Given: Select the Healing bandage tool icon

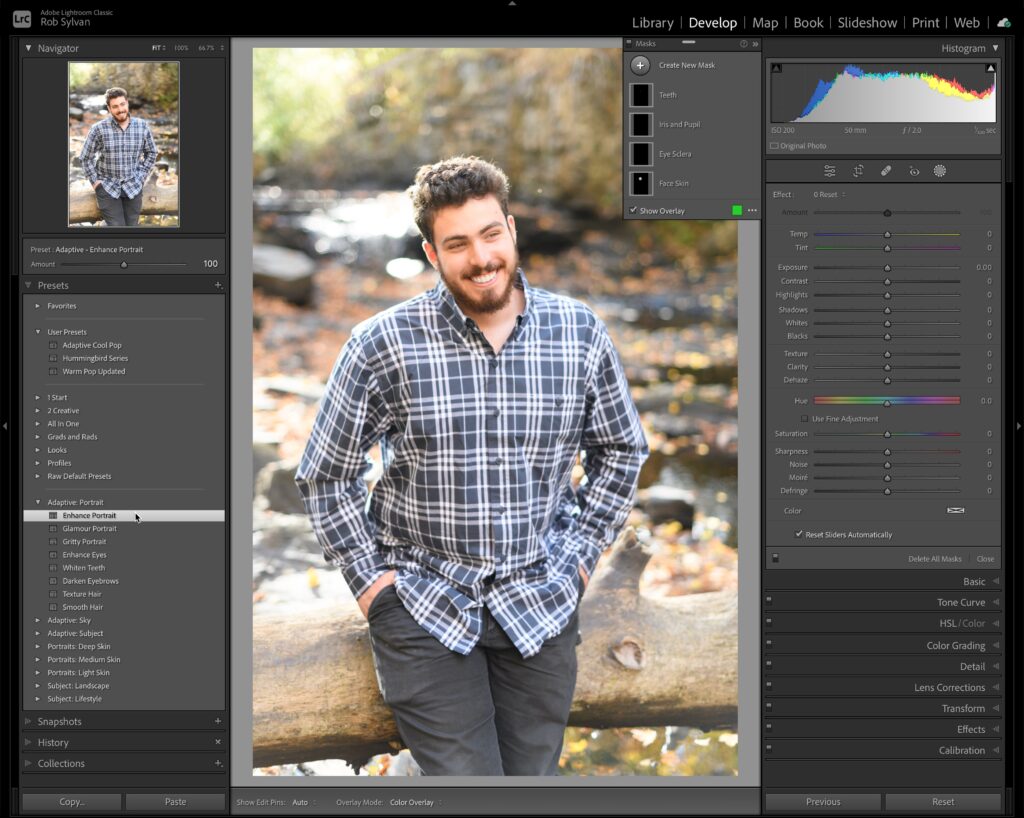Looking at the screenshot, I should coord(886,171).
